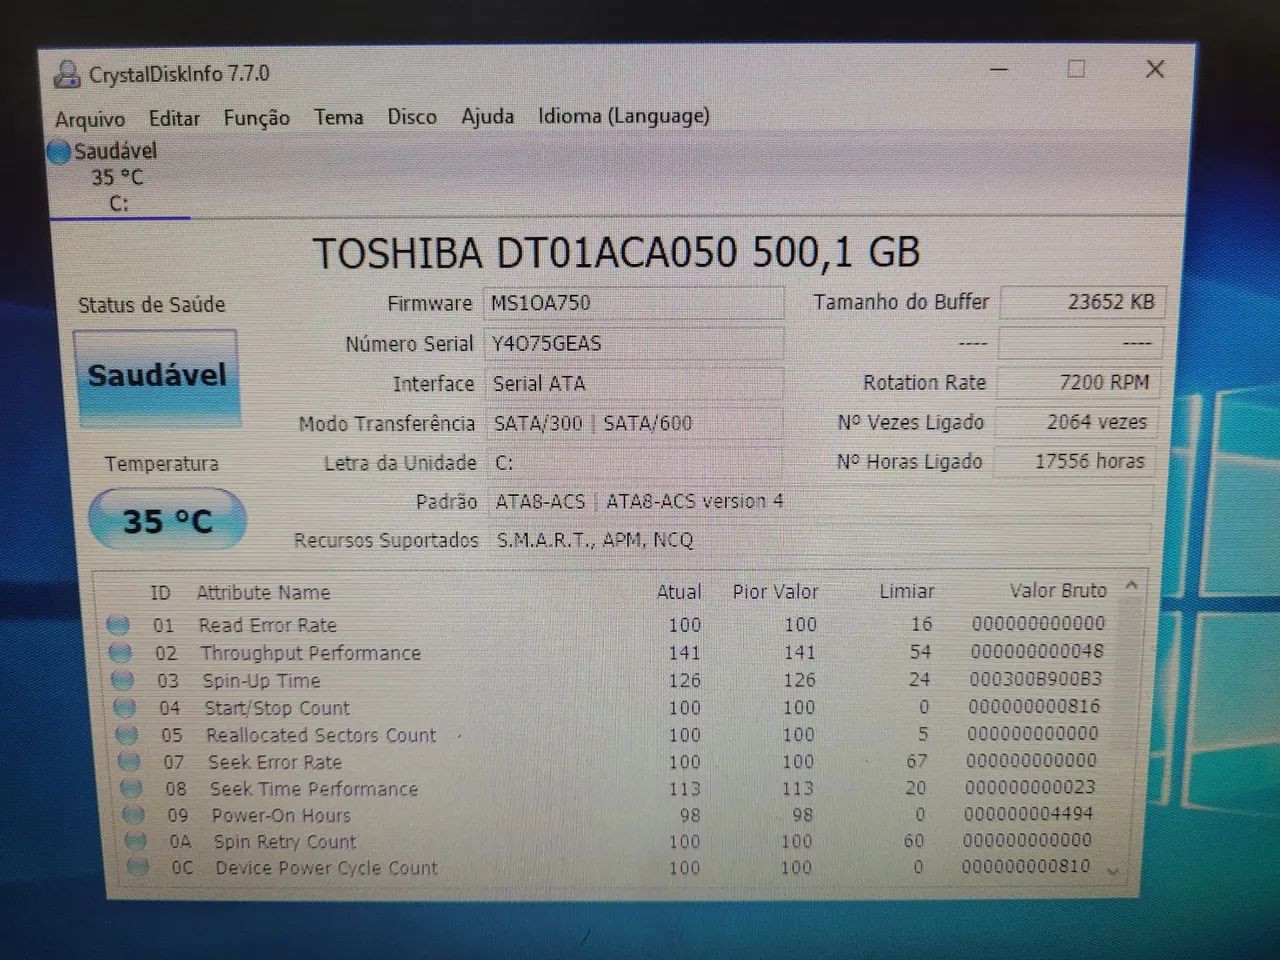
Task: Click the Saudável health status button
Action: point(156,376)
